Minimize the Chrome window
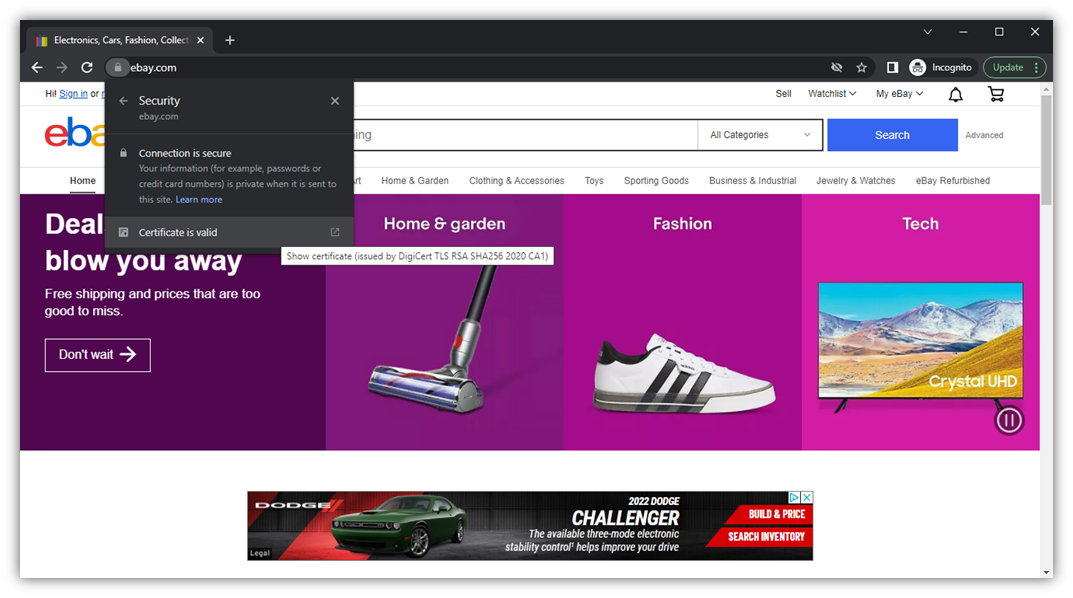The width and height of the screenshot is (1073, 598). click(964, 32)
